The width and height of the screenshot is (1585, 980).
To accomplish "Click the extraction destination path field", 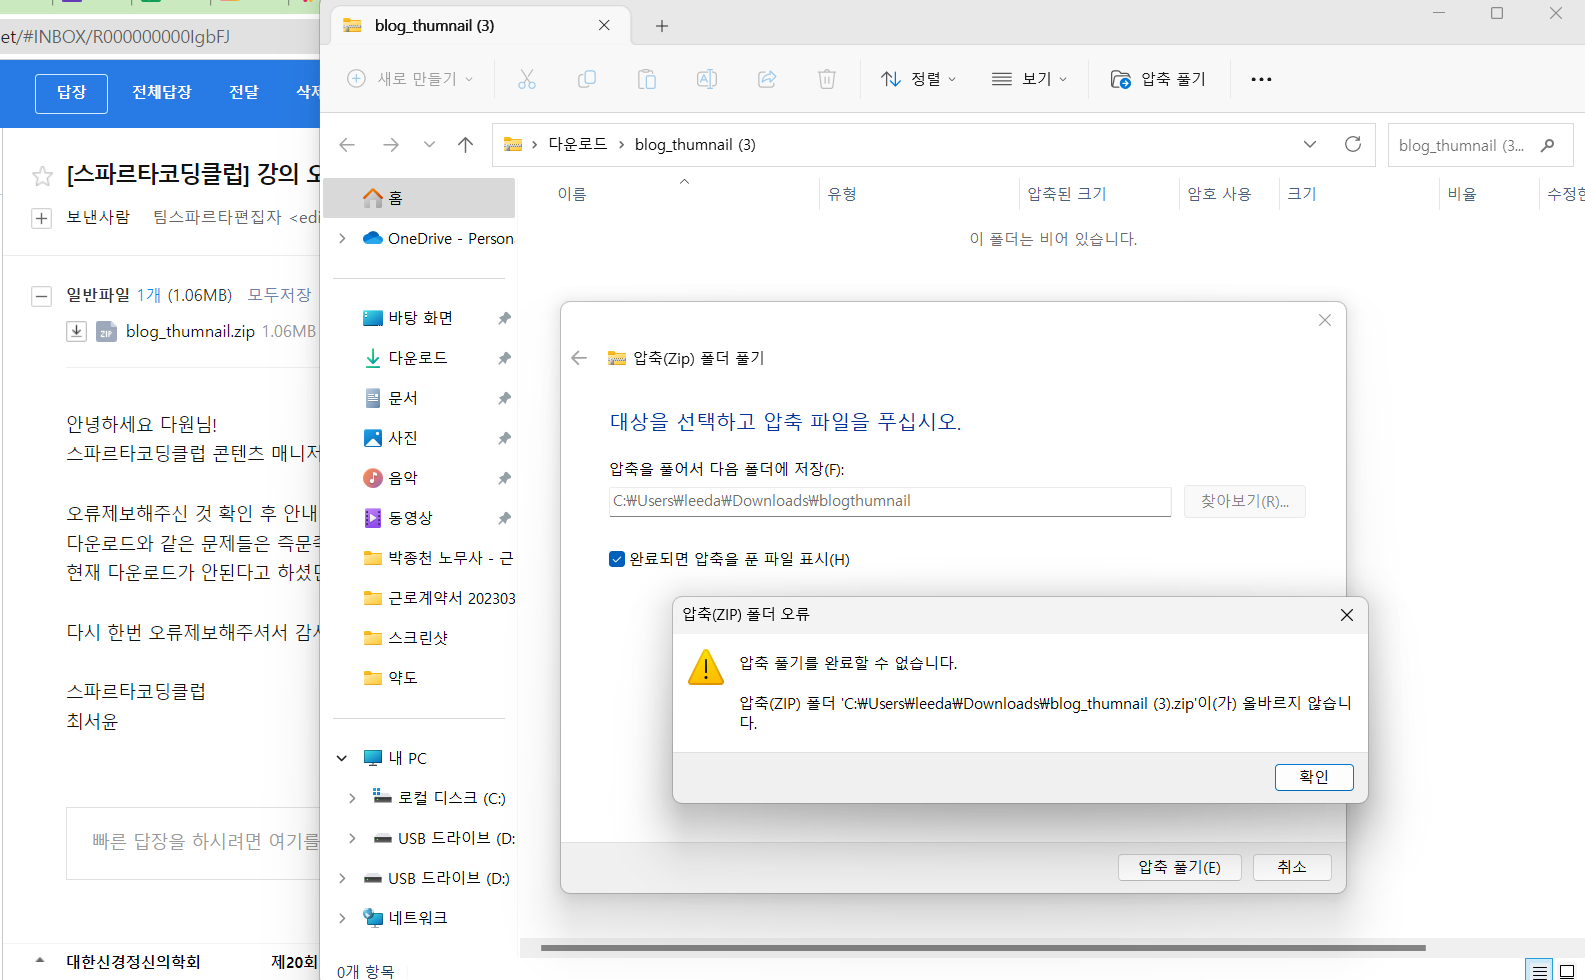I will [x=890, y=501].
